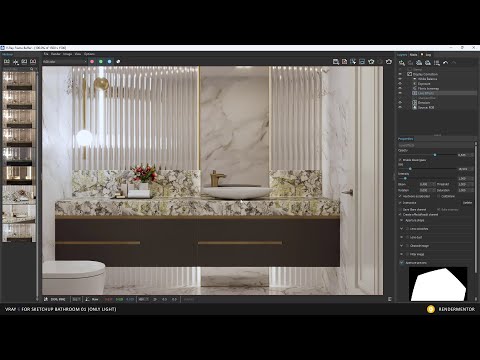Image resolution: width=480 pixels, height=360 pixels.
Task: Click the blue channel circle button
Action: (x=109, y=62)
